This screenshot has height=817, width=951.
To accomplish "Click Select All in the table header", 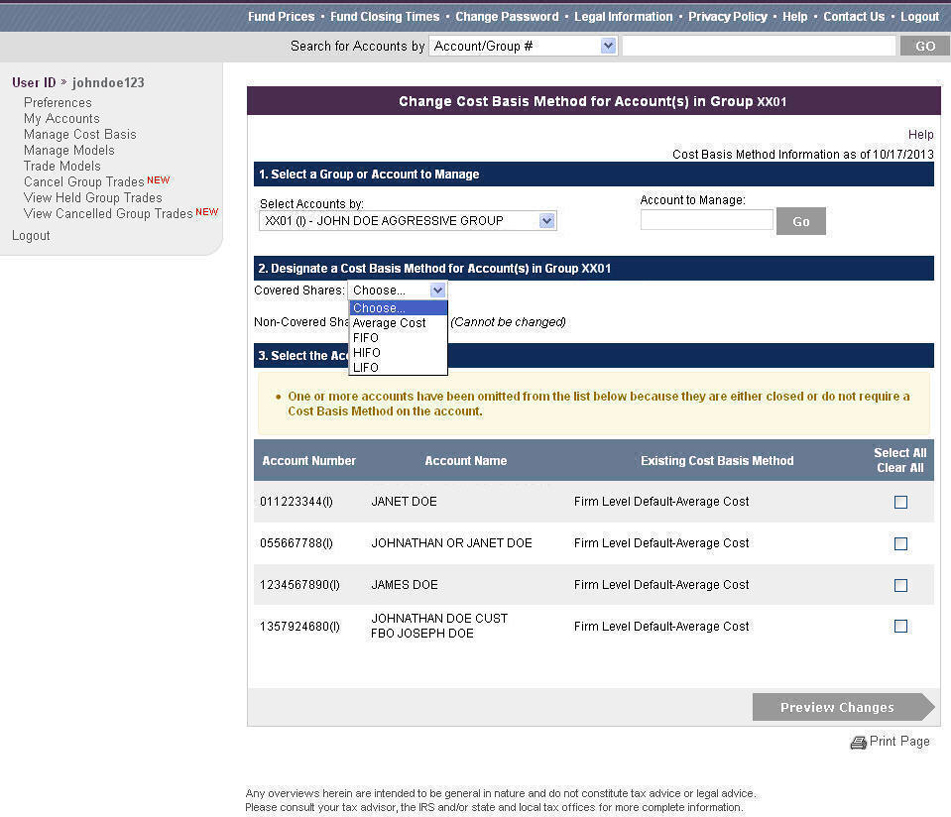I will (899, 453).
